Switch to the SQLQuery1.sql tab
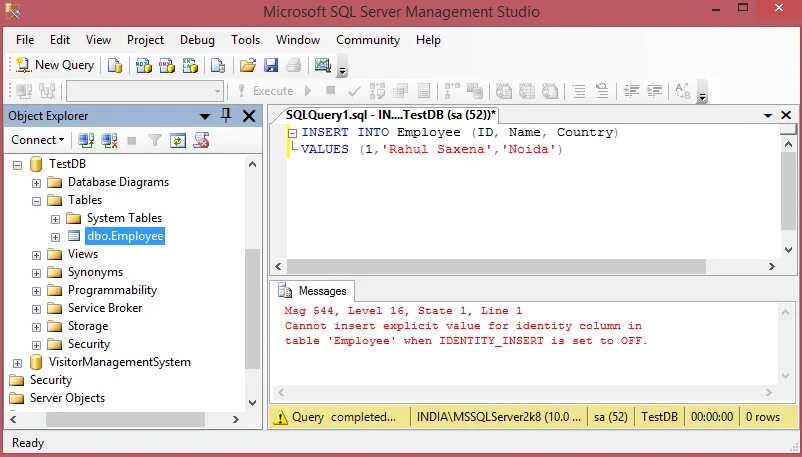Image resolution: width=802 pixels, height=457 pixels. (x=390, y=115)
